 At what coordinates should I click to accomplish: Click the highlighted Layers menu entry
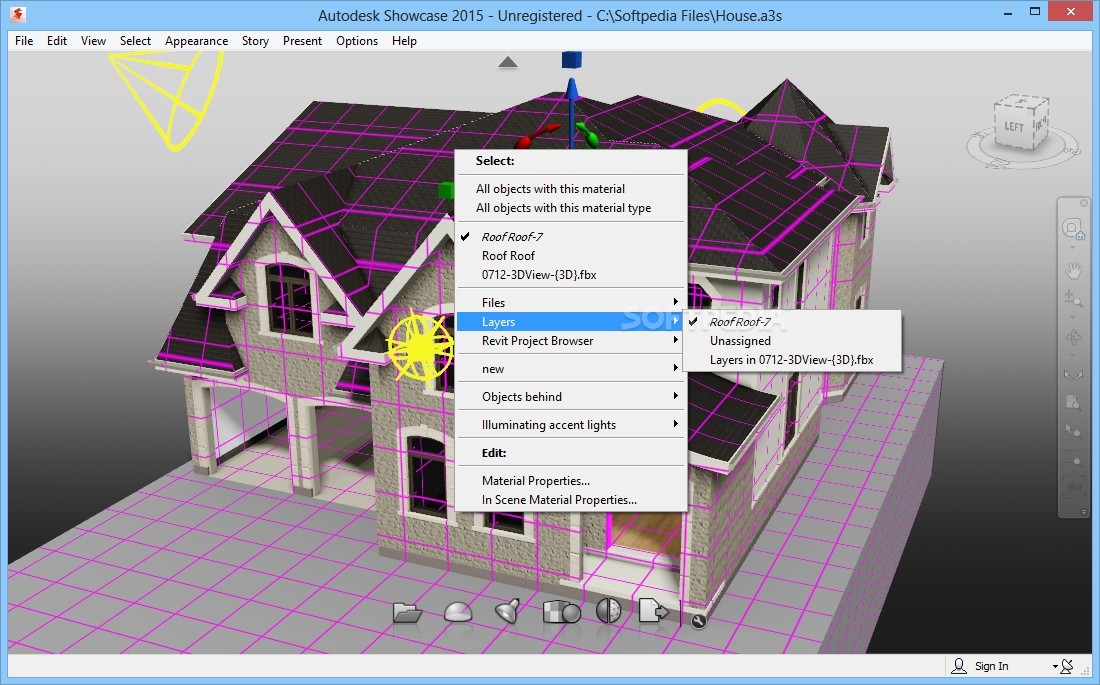pos(572,321)
